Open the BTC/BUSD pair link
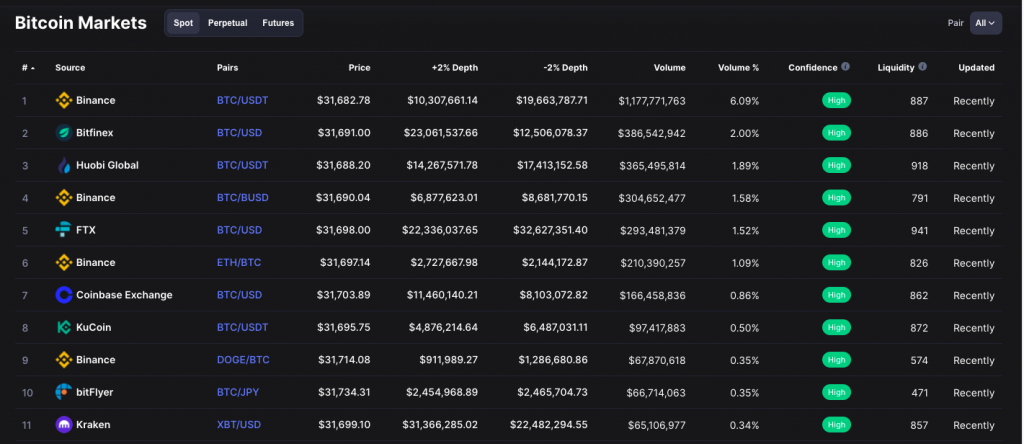 tap(243, 198)
